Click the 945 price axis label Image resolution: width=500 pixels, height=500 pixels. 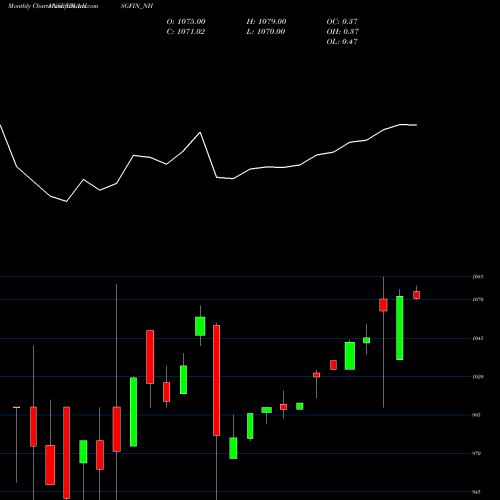coord(476,492)
